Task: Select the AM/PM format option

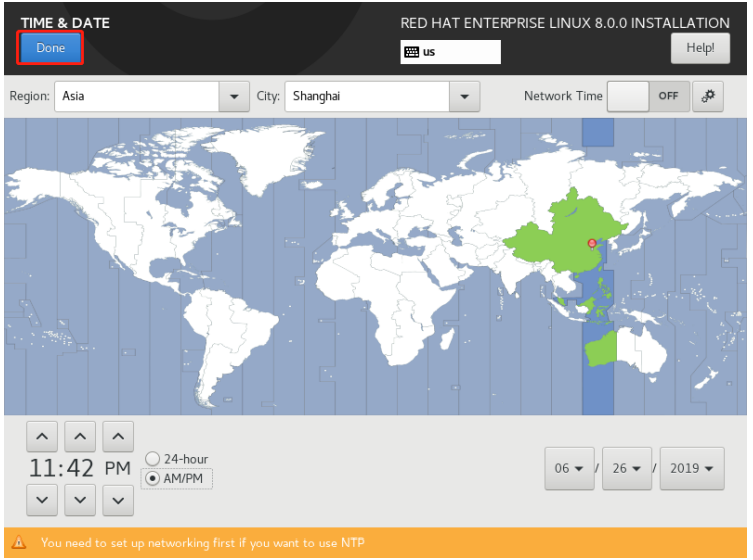Action: click(x=177, y=479)
